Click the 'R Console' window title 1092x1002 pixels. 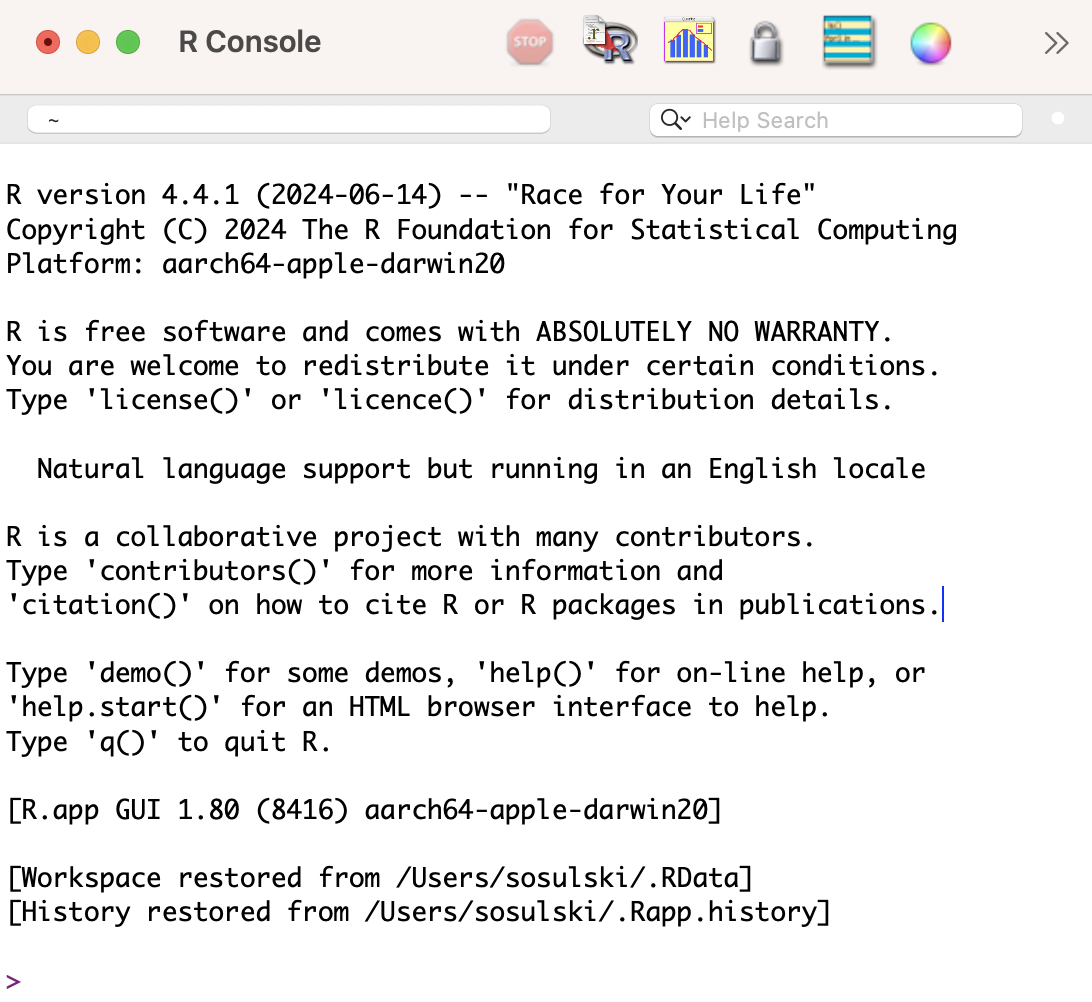pyautogui.click(x=250, y=42)
